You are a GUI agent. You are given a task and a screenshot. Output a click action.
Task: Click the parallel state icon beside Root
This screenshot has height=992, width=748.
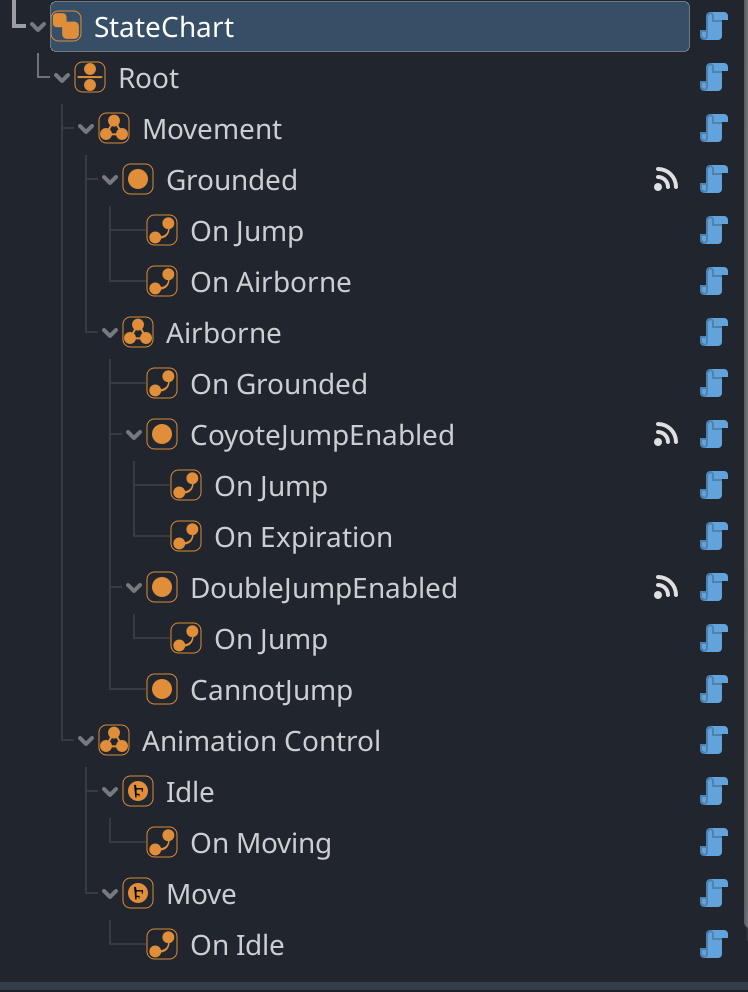pyautogui.click(x=90, y=78)
